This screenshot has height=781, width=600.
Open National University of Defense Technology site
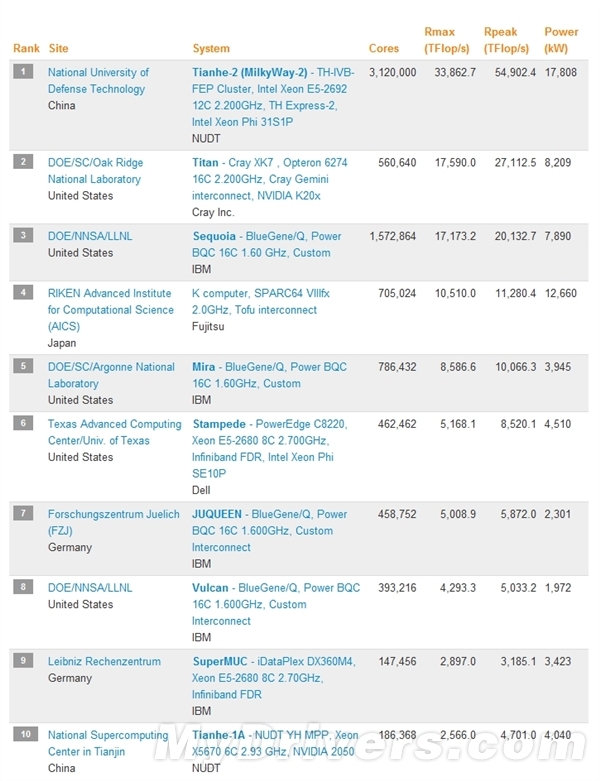coord(98,80)
